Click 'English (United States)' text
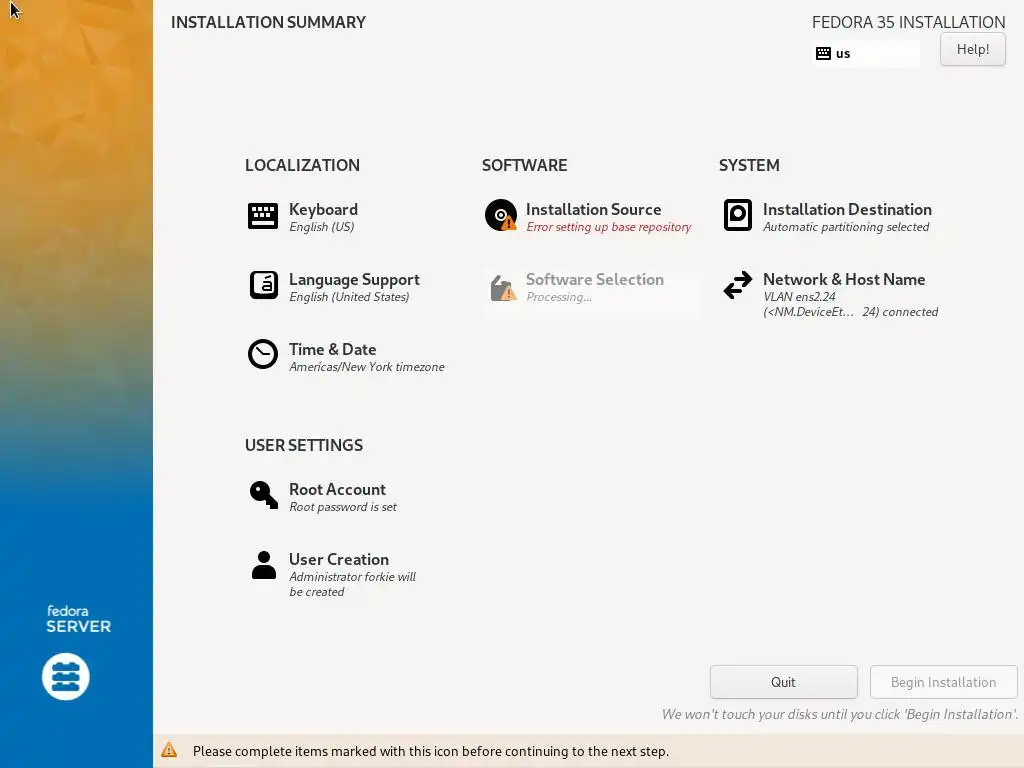This screenshot has height=768, width=1024. click(349, 297)
